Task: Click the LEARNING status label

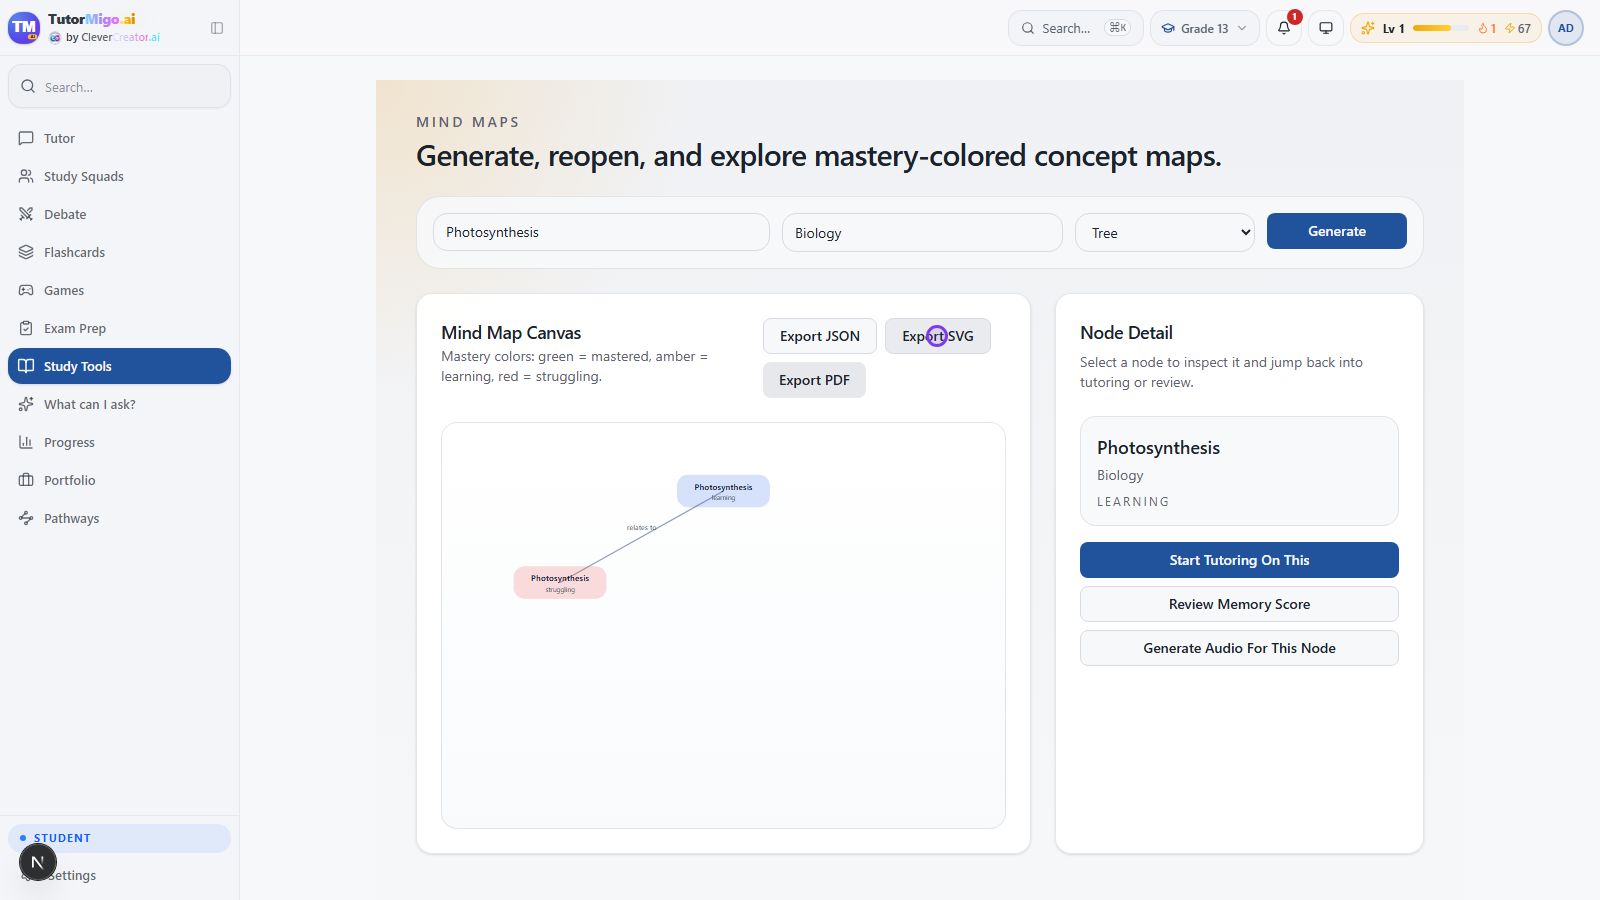Action: tap(1132, 502)
